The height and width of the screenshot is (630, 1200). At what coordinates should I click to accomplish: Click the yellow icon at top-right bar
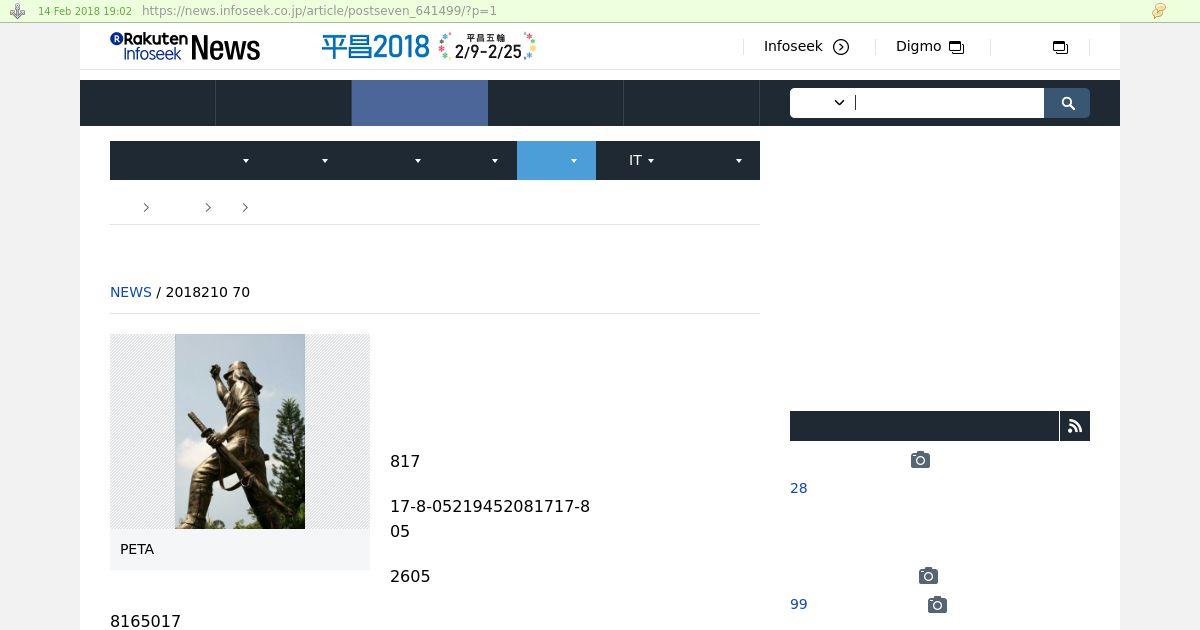click(x=1159, y=11)
